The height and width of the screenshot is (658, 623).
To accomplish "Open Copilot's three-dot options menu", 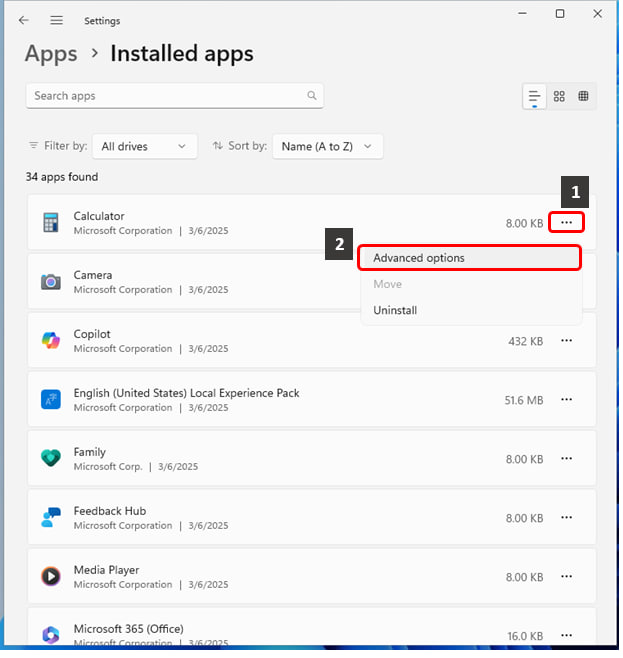I will click(x=566, y=340).
